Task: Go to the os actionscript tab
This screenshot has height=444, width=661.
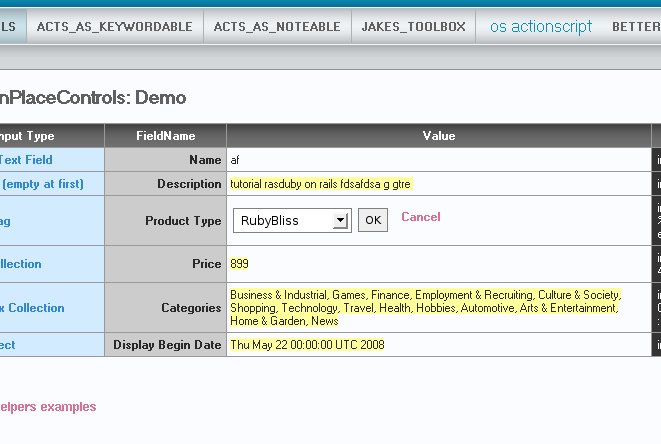Action: [x=540, y=27]
